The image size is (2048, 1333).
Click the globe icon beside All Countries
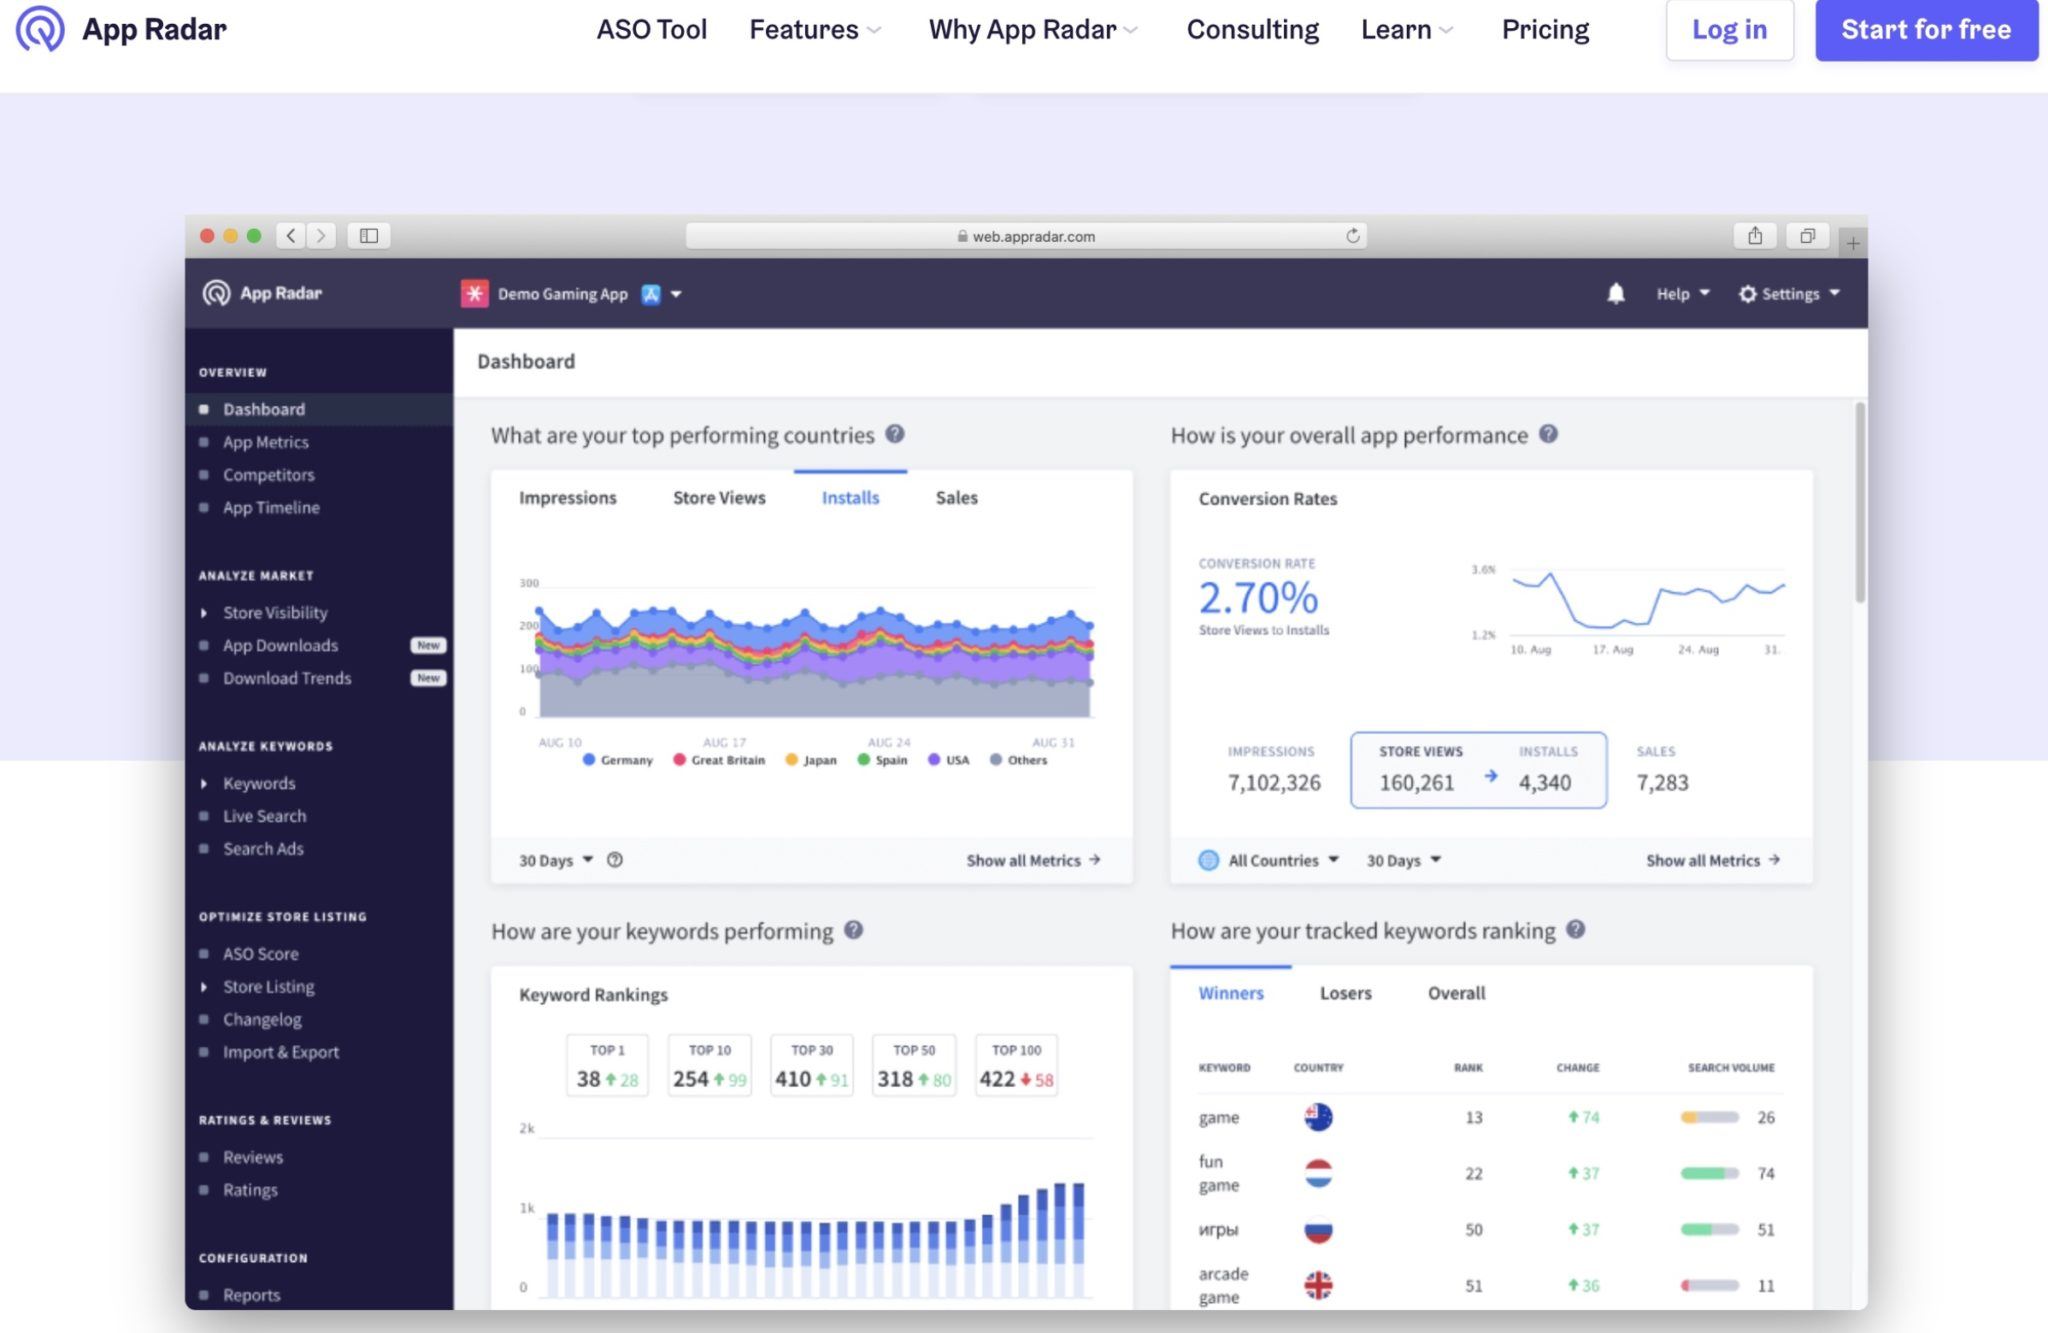(x=1208, y=860)
